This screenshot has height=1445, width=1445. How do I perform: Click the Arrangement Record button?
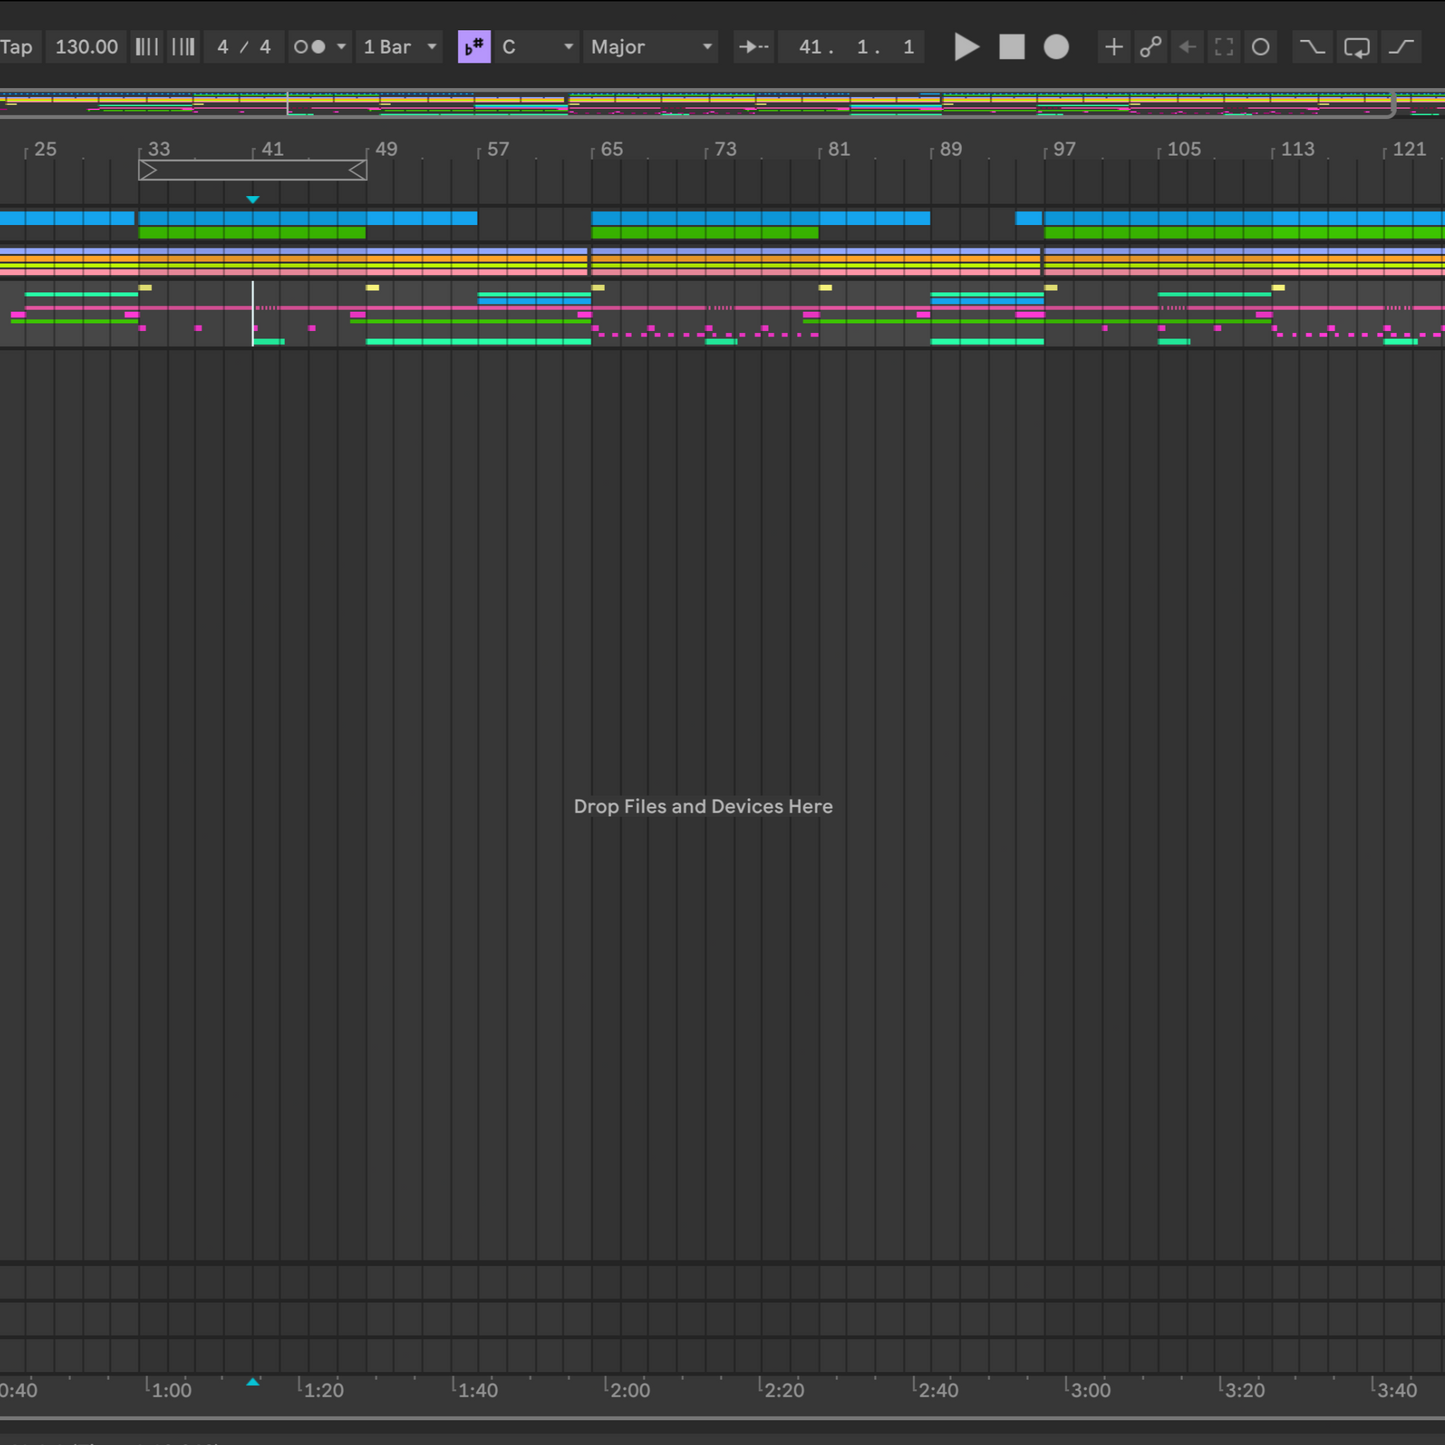pos(1056,47)
